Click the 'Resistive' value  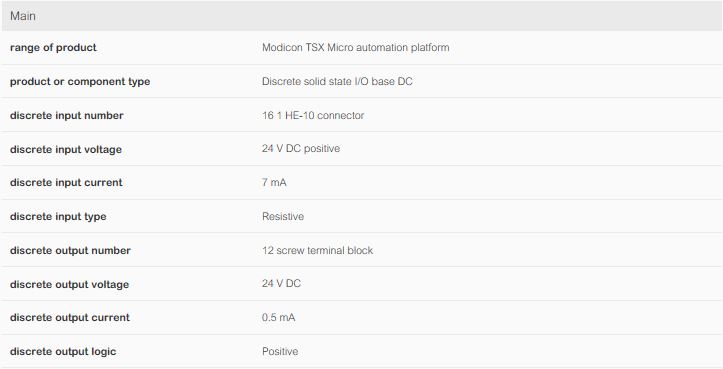tap(283, 216)
